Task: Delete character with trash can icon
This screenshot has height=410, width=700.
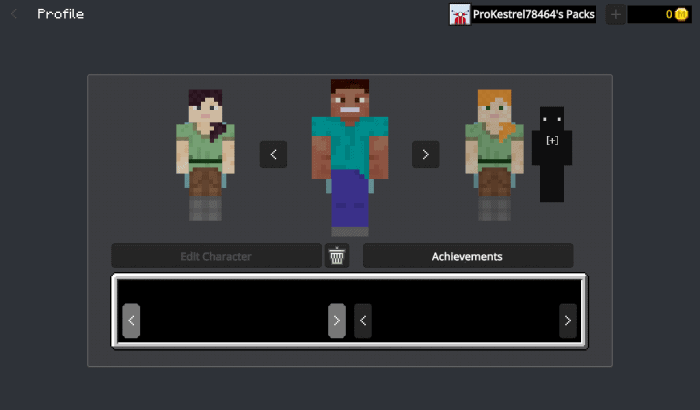Action: pyautogui.click(x=337, y=256)
